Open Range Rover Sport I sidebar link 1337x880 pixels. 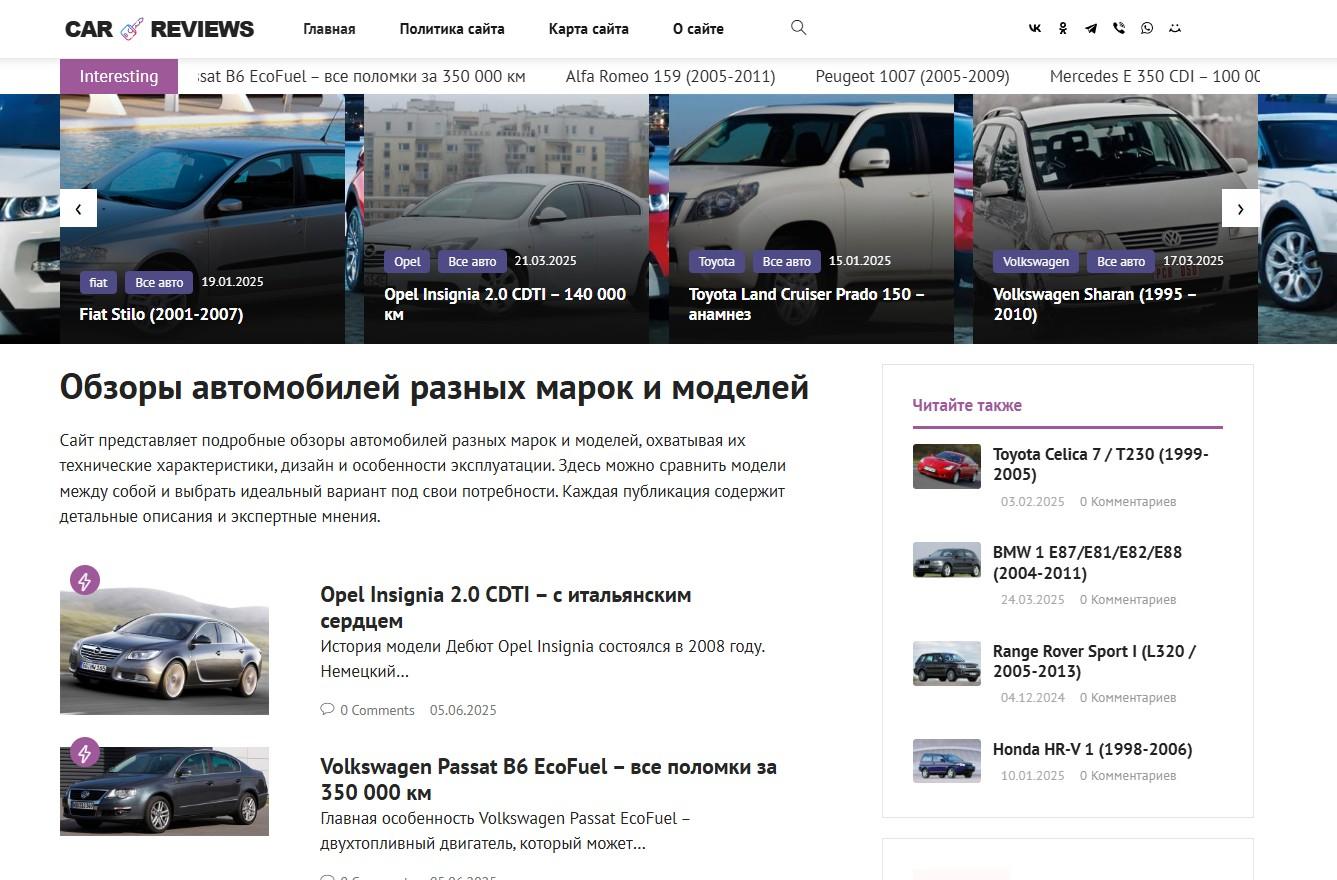pos(1094,661)
